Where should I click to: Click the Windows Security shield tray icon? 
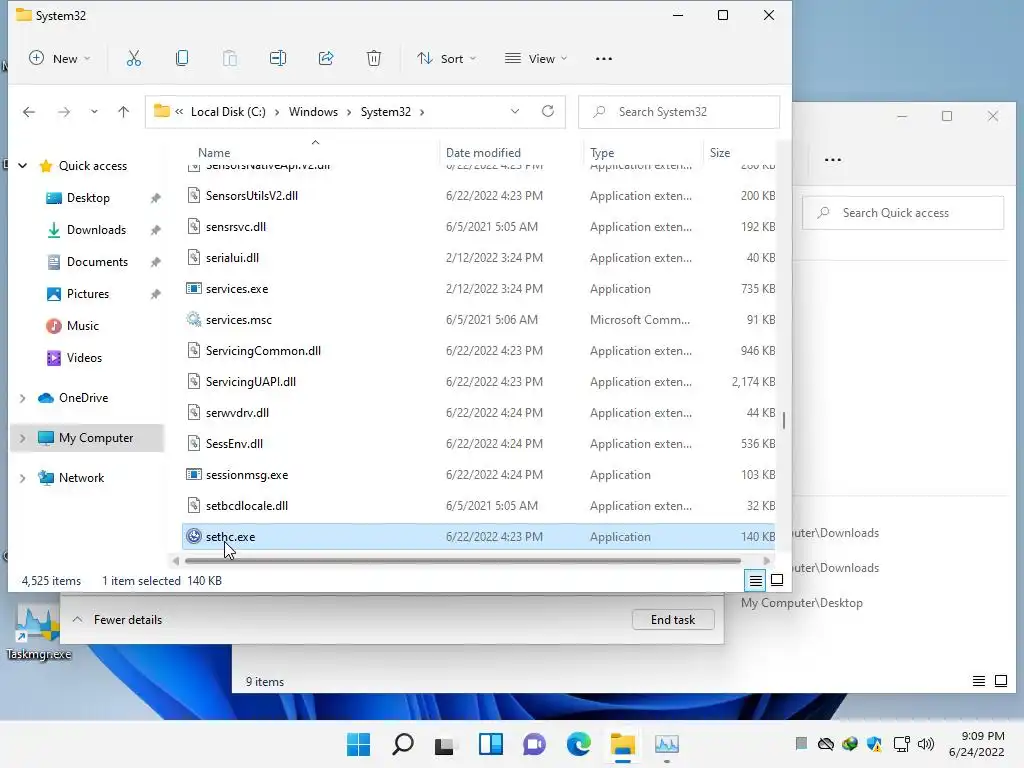coord(874,744)
